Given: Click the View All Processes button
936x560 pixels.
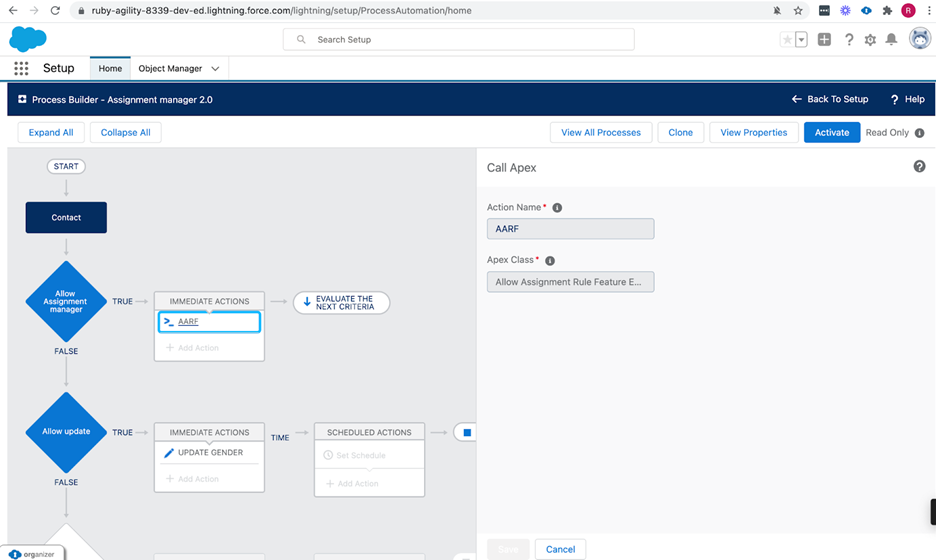Looking at the screenshot, I should 601,132.
